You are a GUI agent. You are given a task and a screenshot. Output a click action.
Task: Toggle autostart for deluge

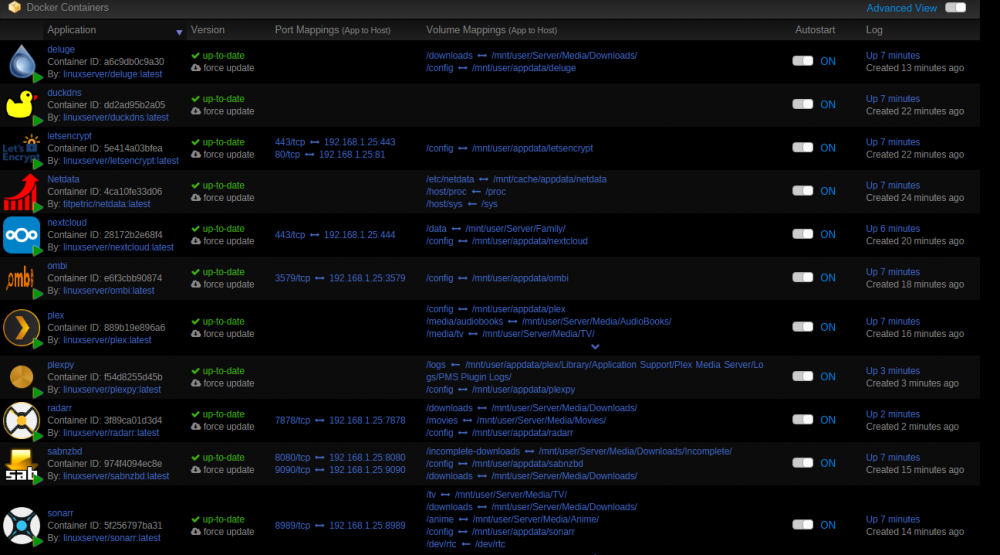pos(802,61)
